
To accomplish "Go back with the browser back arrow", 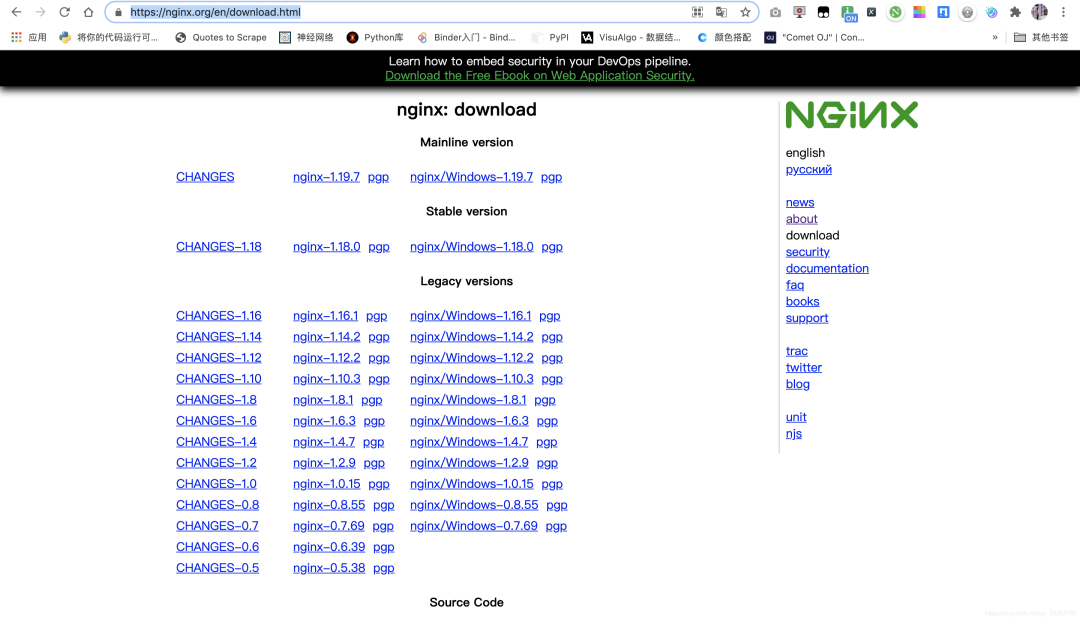I will click(17, 12).
